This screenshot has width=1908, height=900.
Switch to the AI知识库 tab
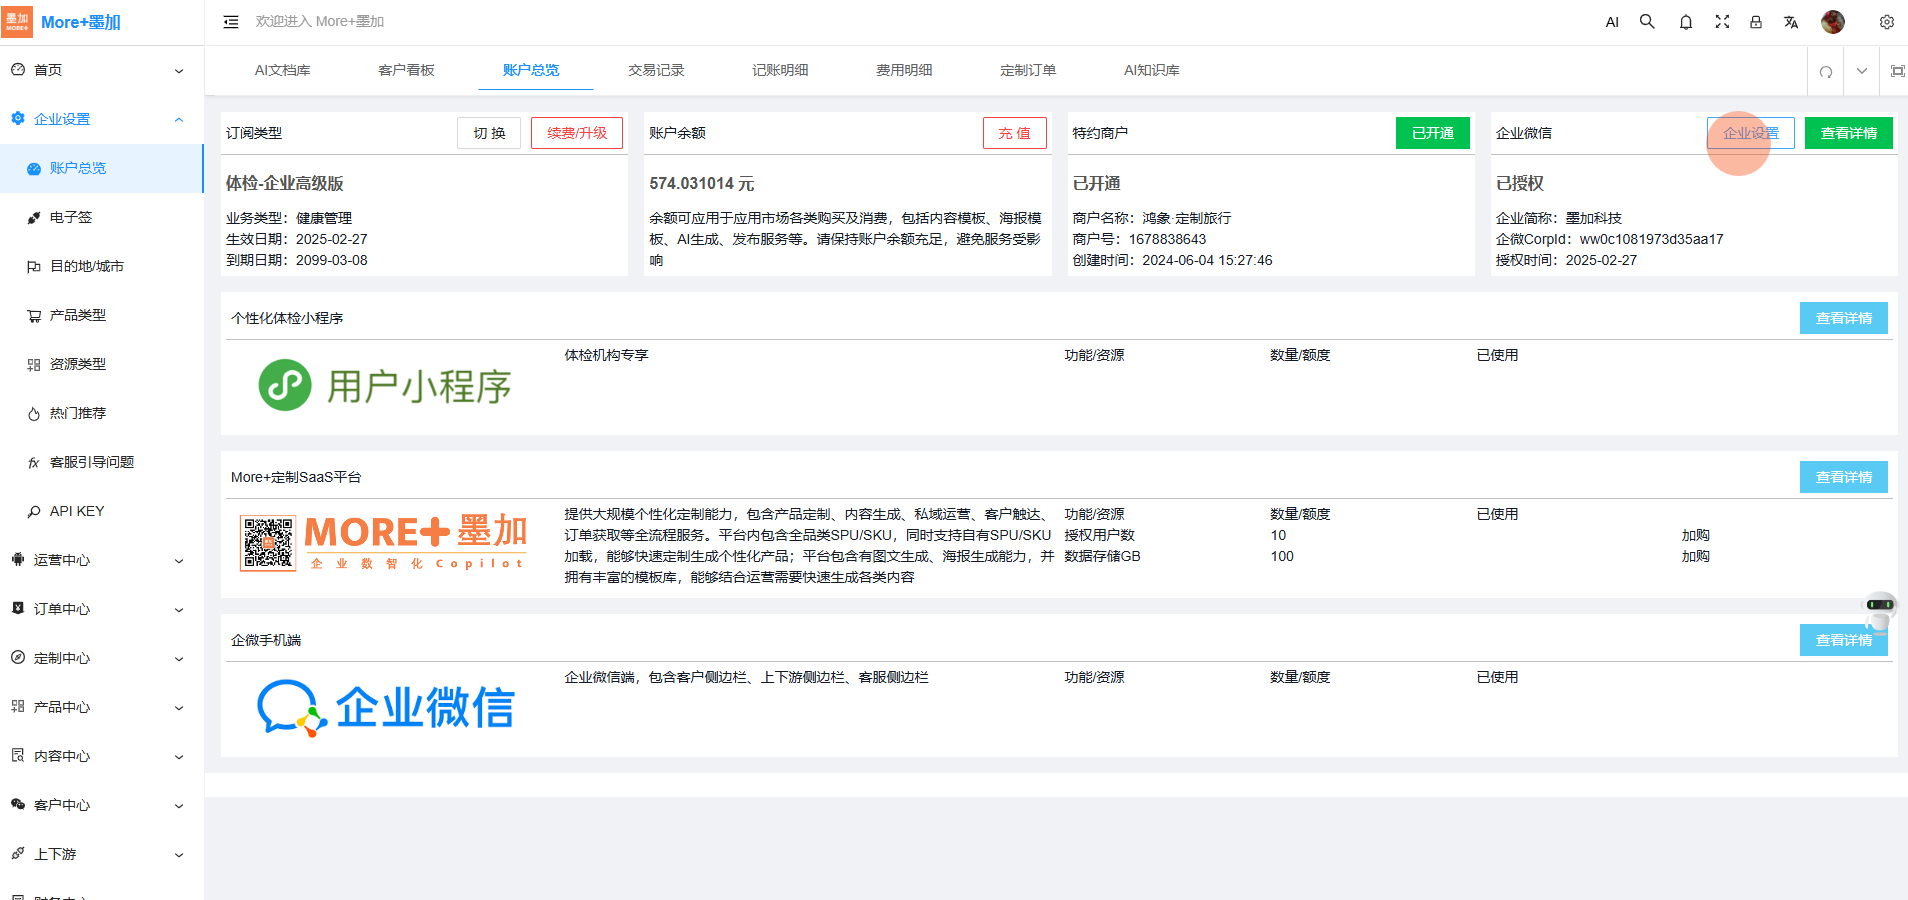pos(1151,70)
